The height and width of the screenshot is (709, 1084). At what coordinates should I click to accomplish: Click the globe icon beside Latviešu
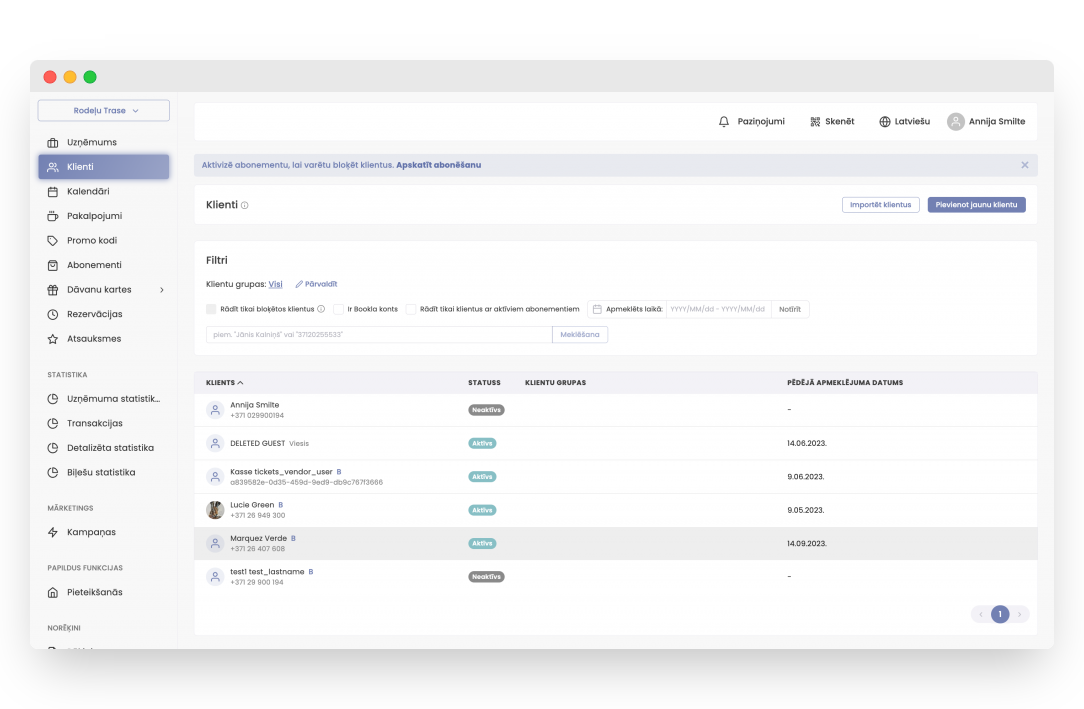tap(885, 122)
